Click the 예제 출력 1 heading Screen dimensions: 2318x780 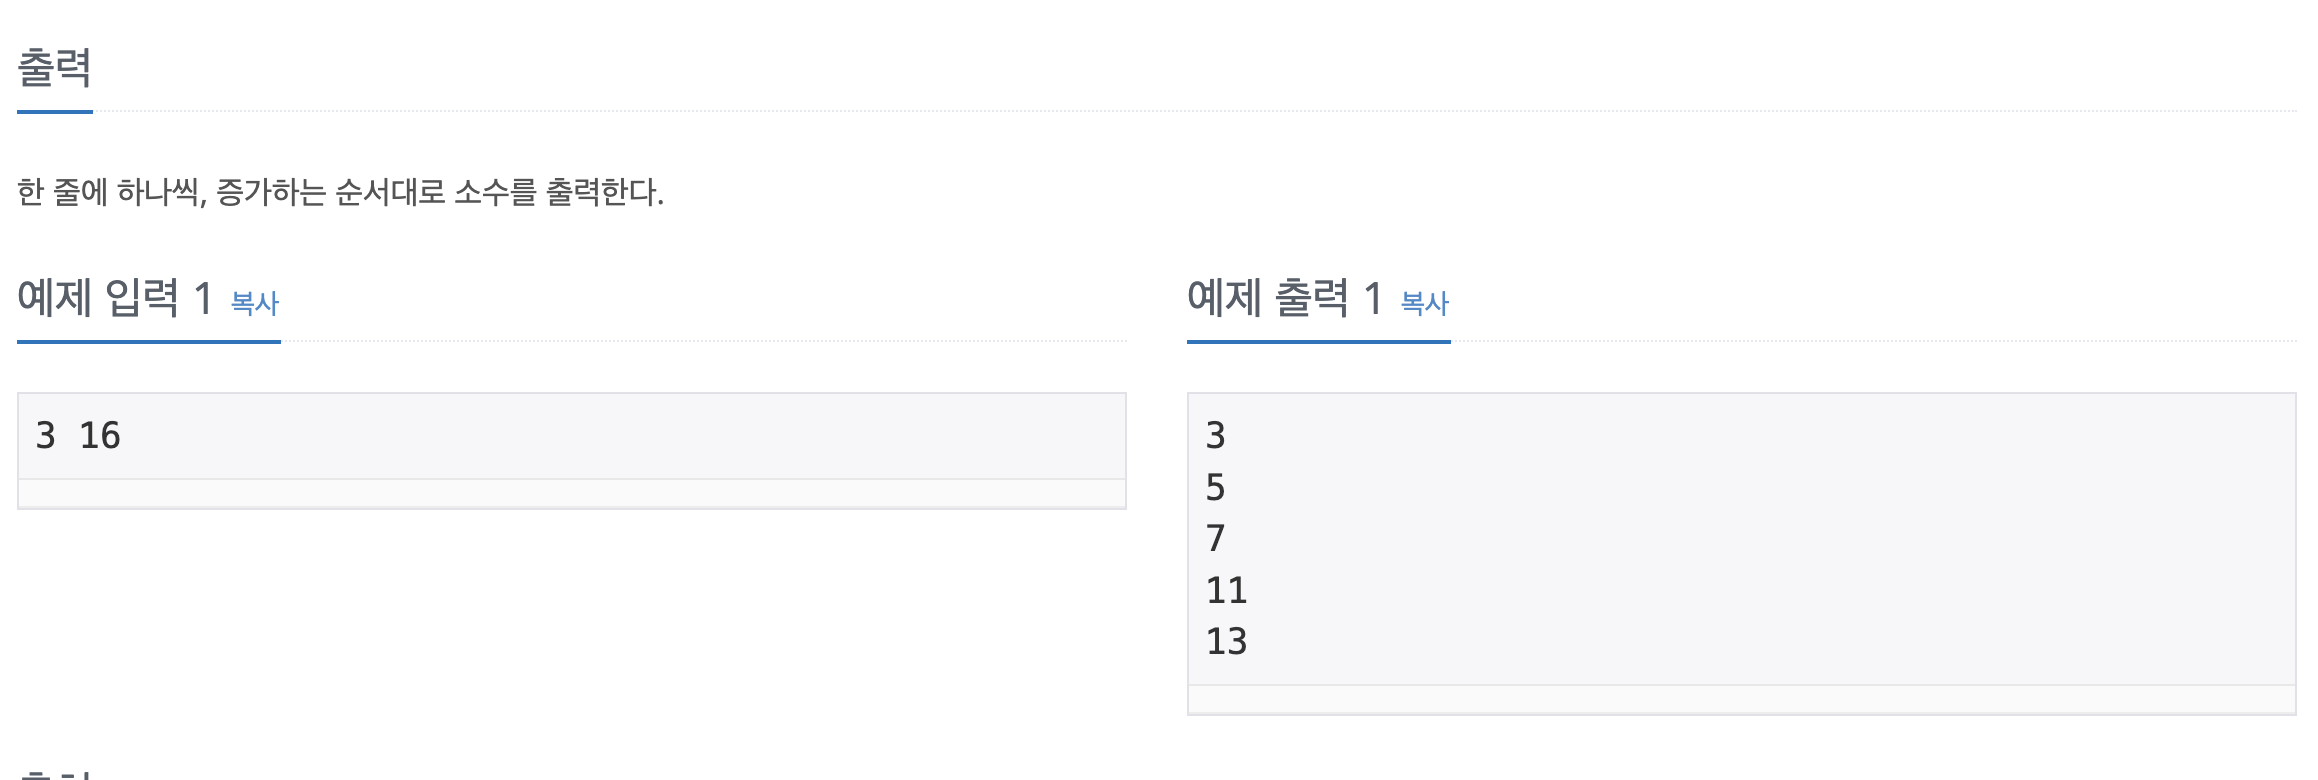tap(1285, 298)
